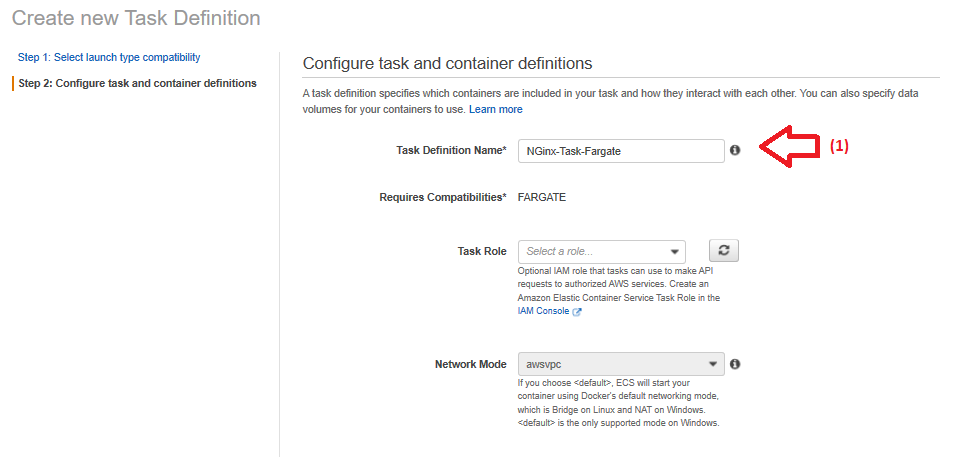
Task: Click the external link icon after IAM Console
Action: pos(577,312)
